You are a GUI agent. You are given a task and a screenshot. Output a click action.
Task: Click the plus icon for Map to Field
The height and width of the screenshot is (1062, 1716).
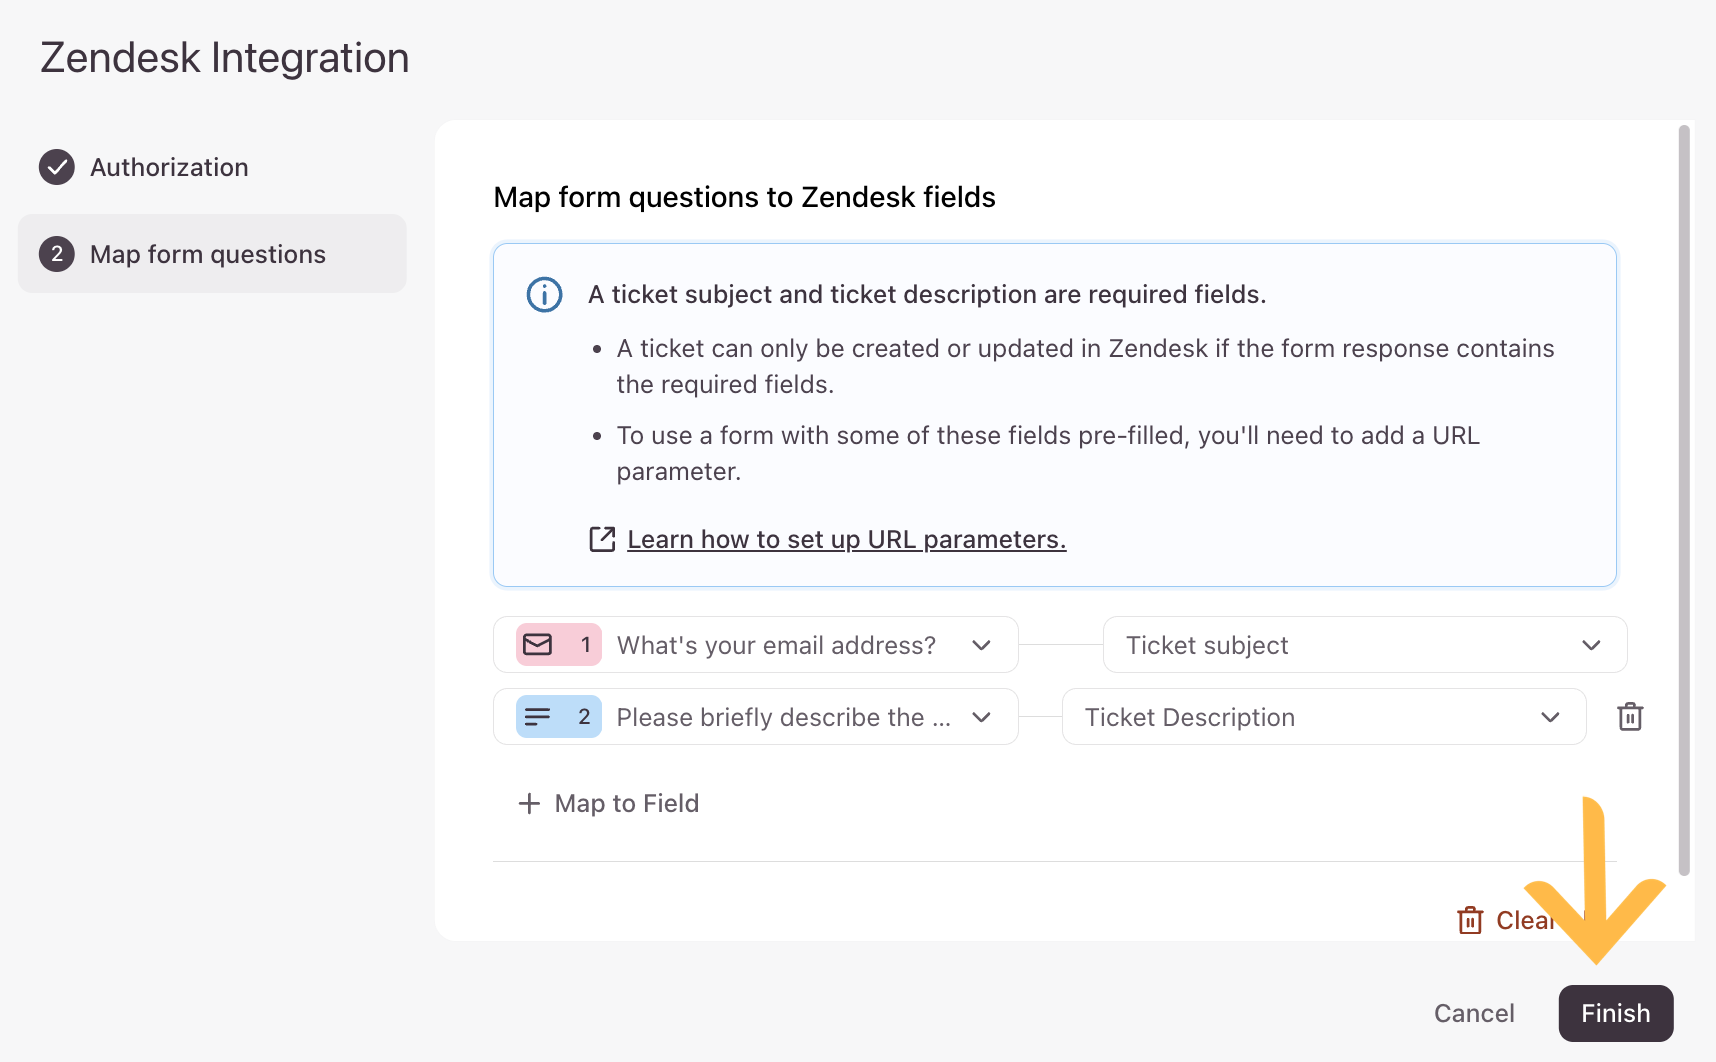[529, 803]
